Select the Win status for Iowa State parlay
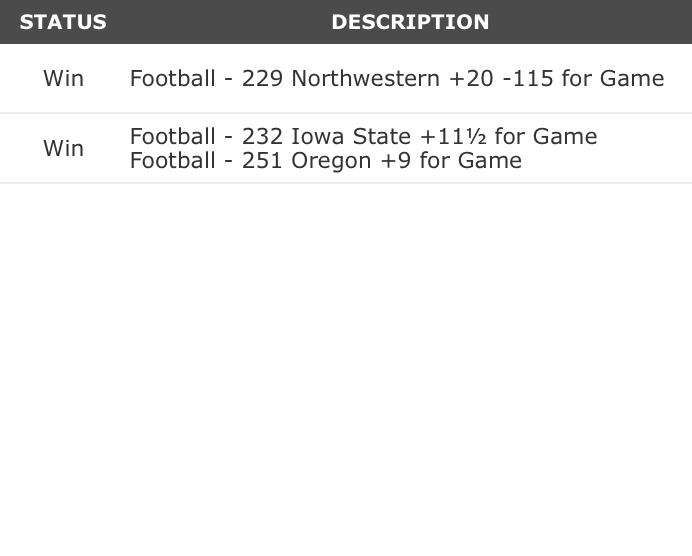692x556 pixels. pos(63,148)
